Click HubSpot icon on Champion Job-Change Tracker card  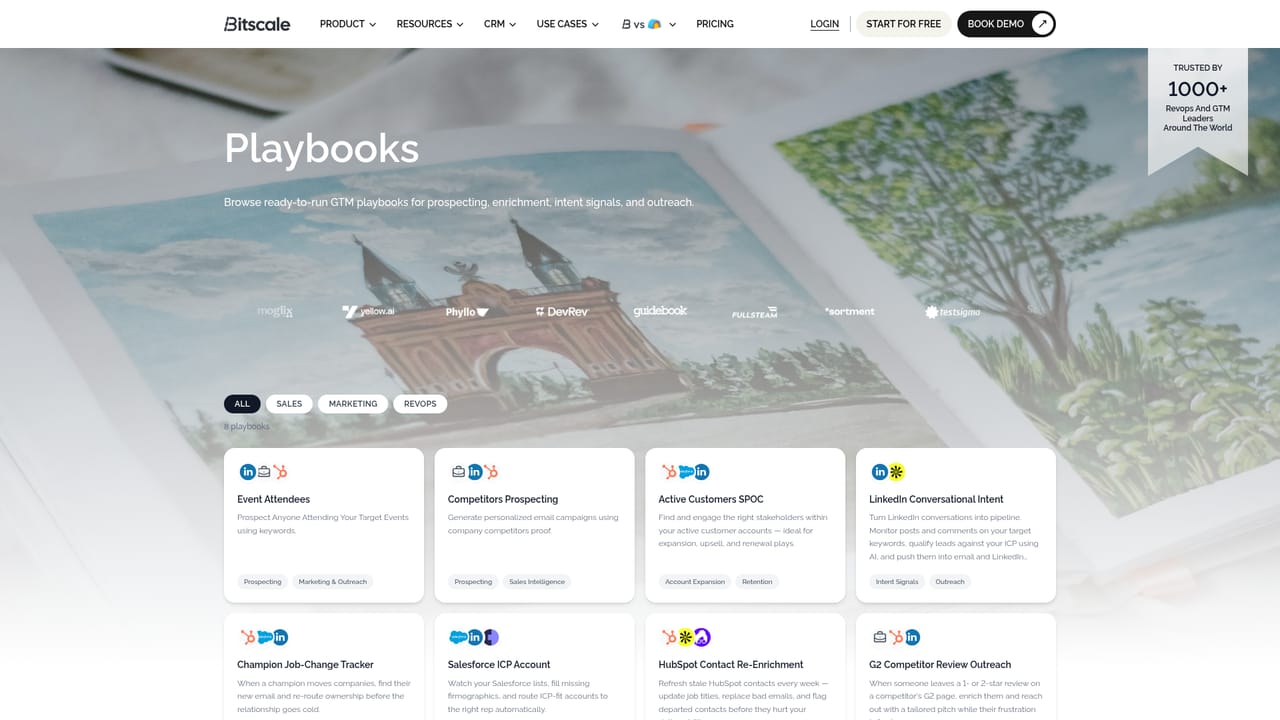(247, 637)
